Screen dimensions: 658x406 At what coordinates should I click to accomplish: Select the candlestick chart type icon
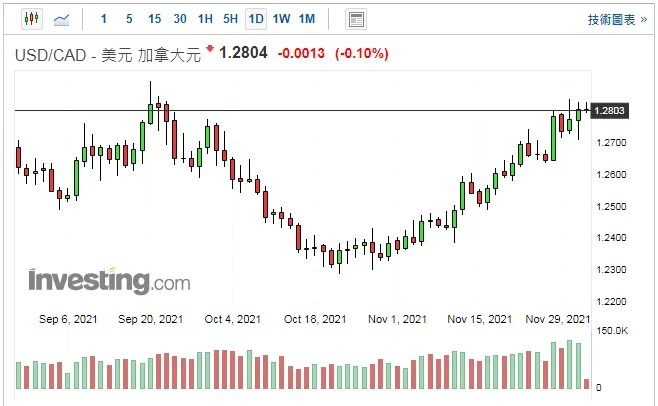32,19
